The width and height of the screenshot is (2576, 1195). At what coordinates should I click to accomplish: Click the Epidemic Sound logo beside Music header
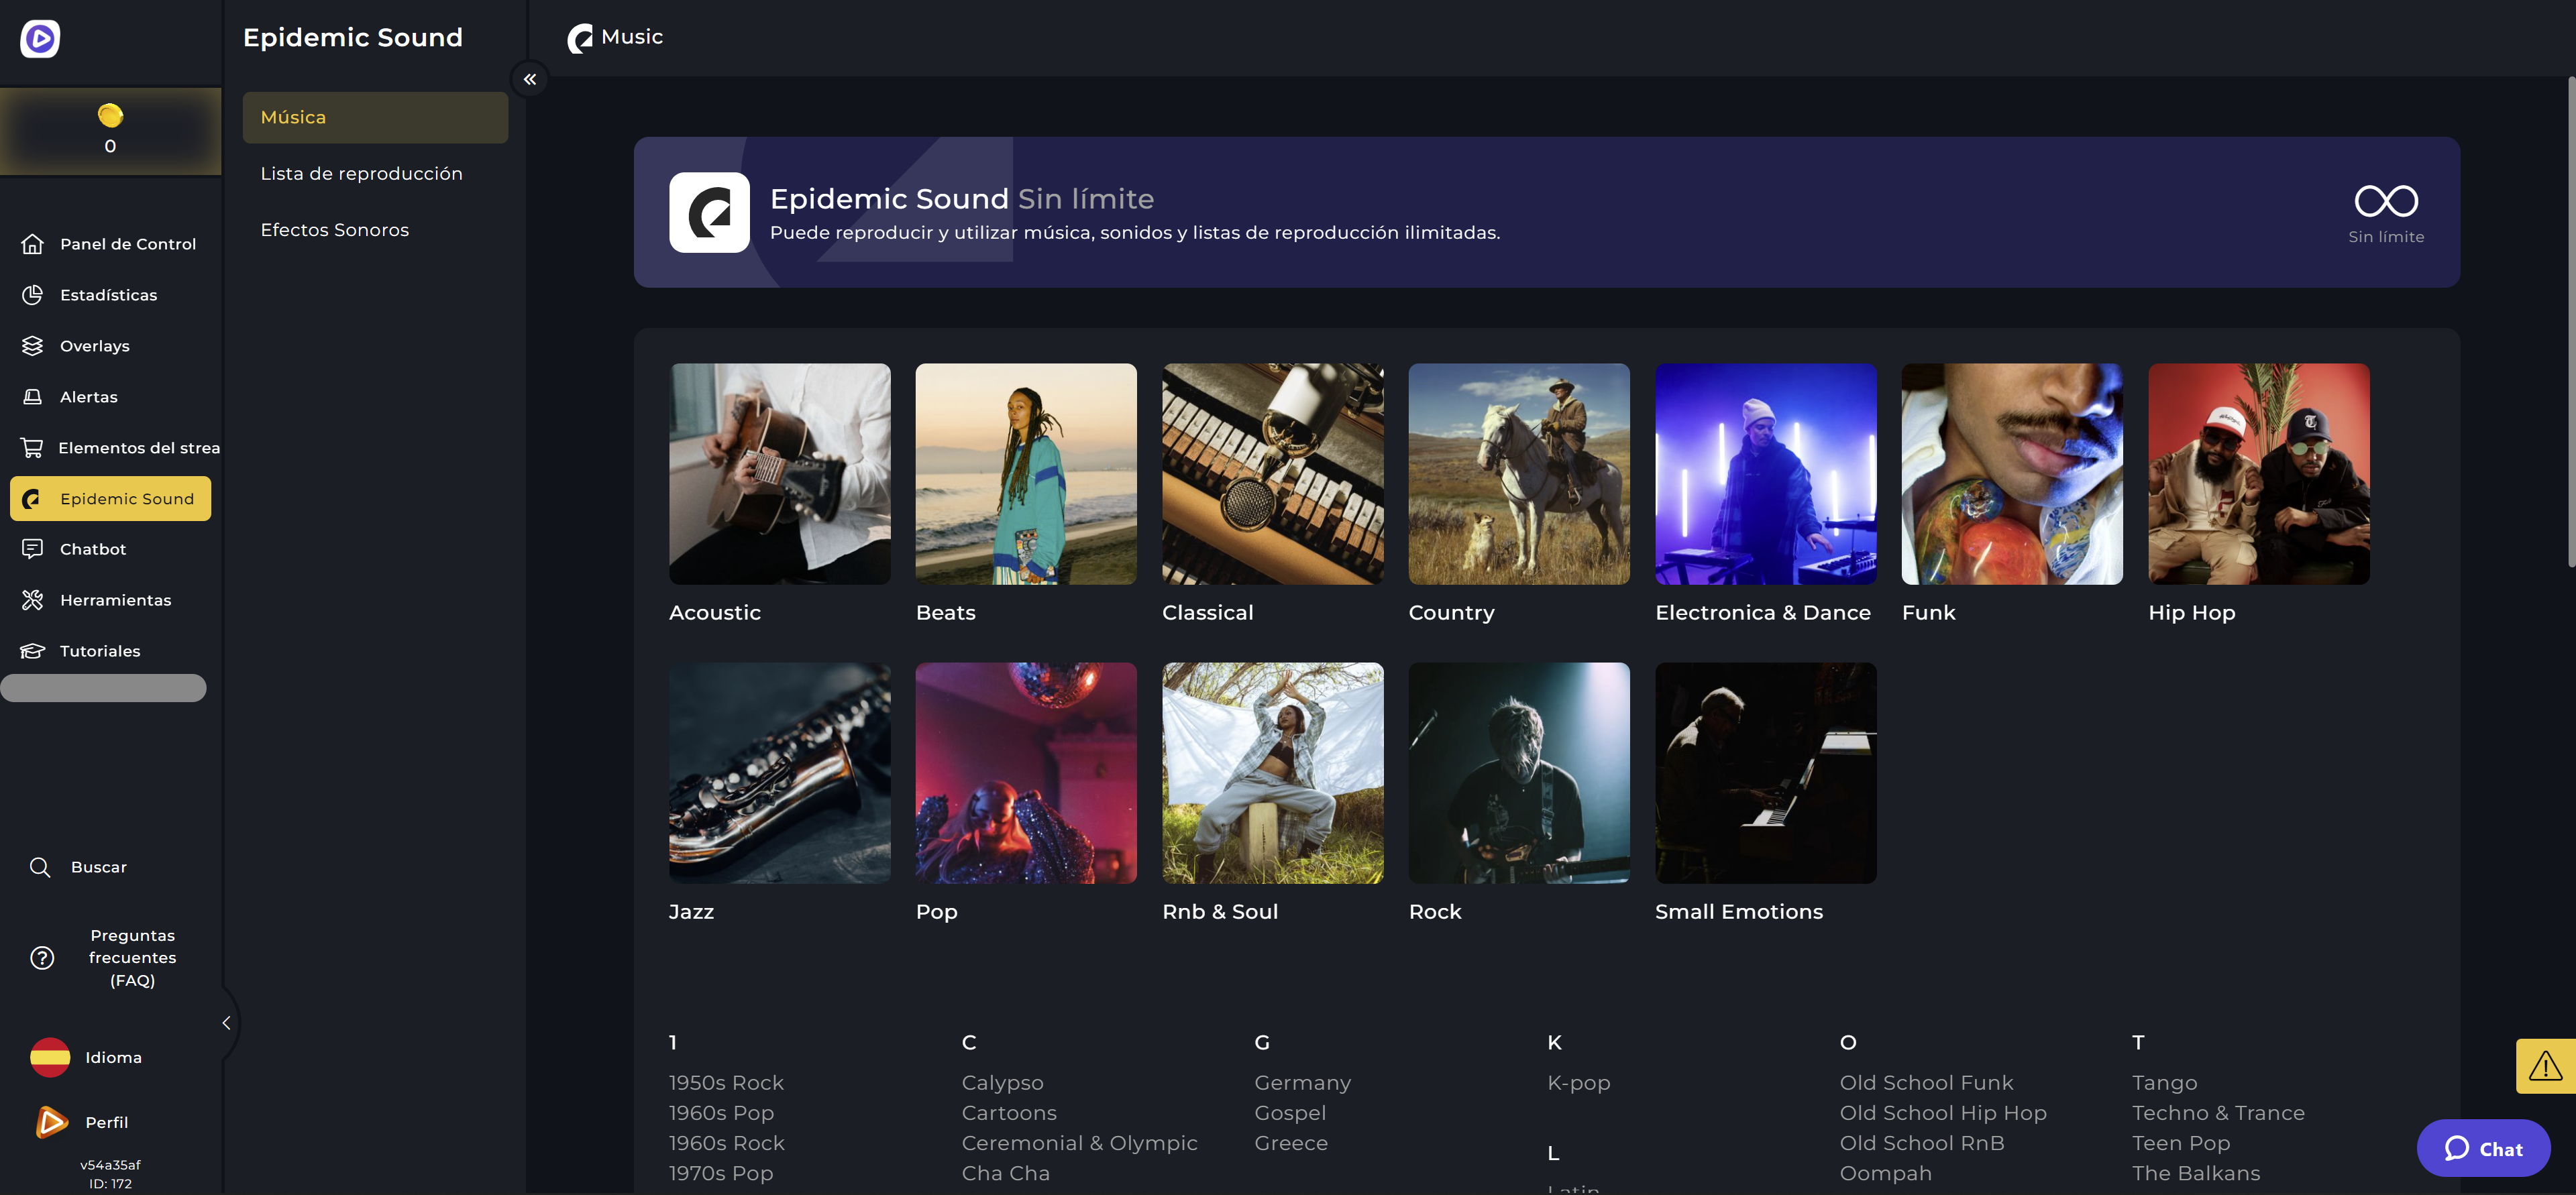click(581, 39)
